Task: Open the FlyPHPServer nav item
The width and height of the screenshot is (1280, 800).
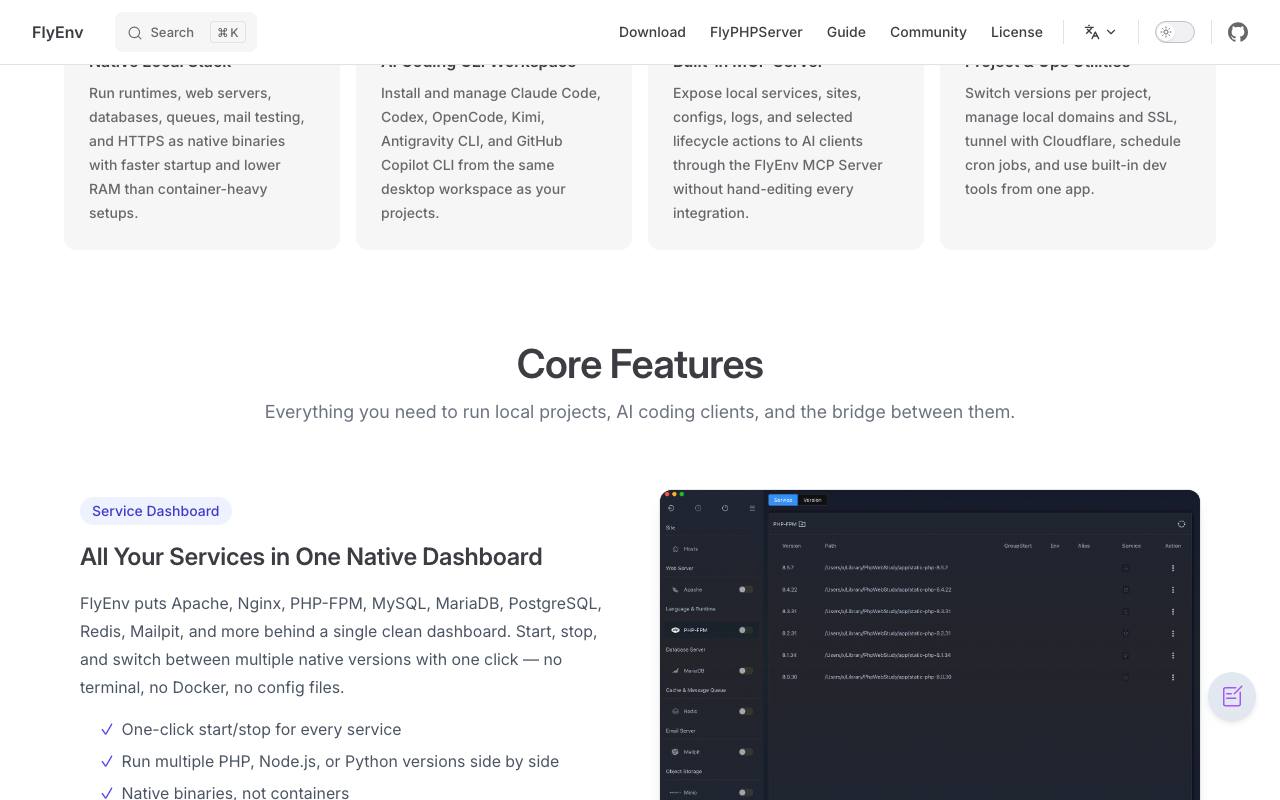Action: pos(756,32)
